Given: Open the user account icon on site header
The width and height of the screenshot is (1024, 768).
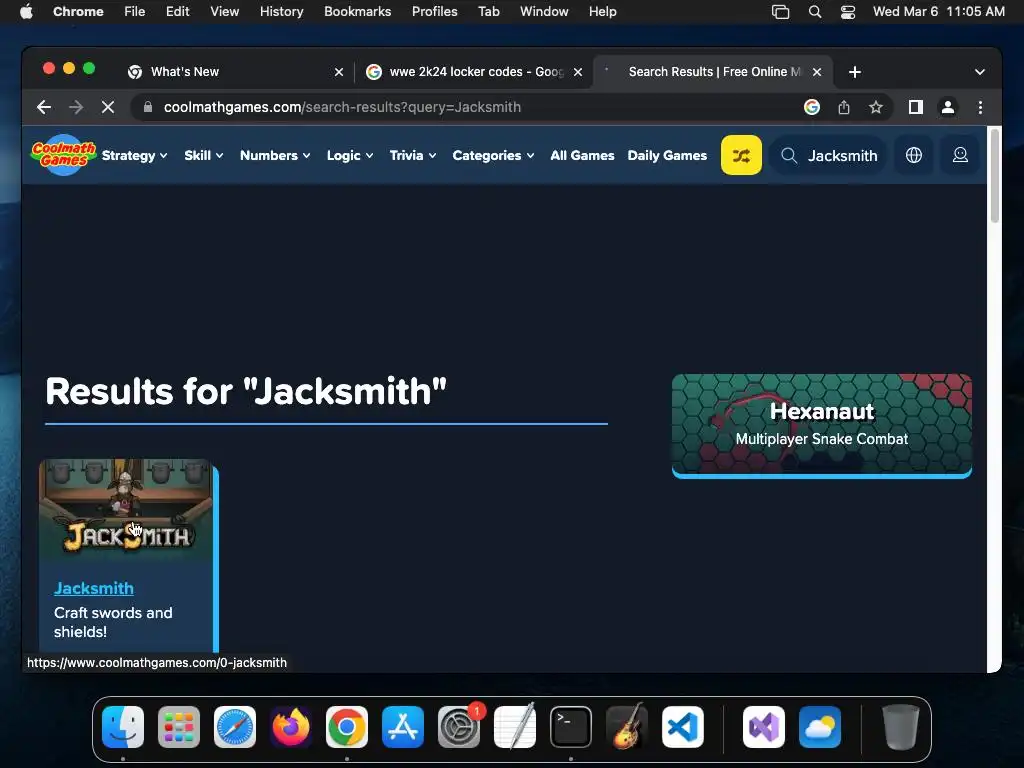Looking at the screenshot, I should [960, 155].
